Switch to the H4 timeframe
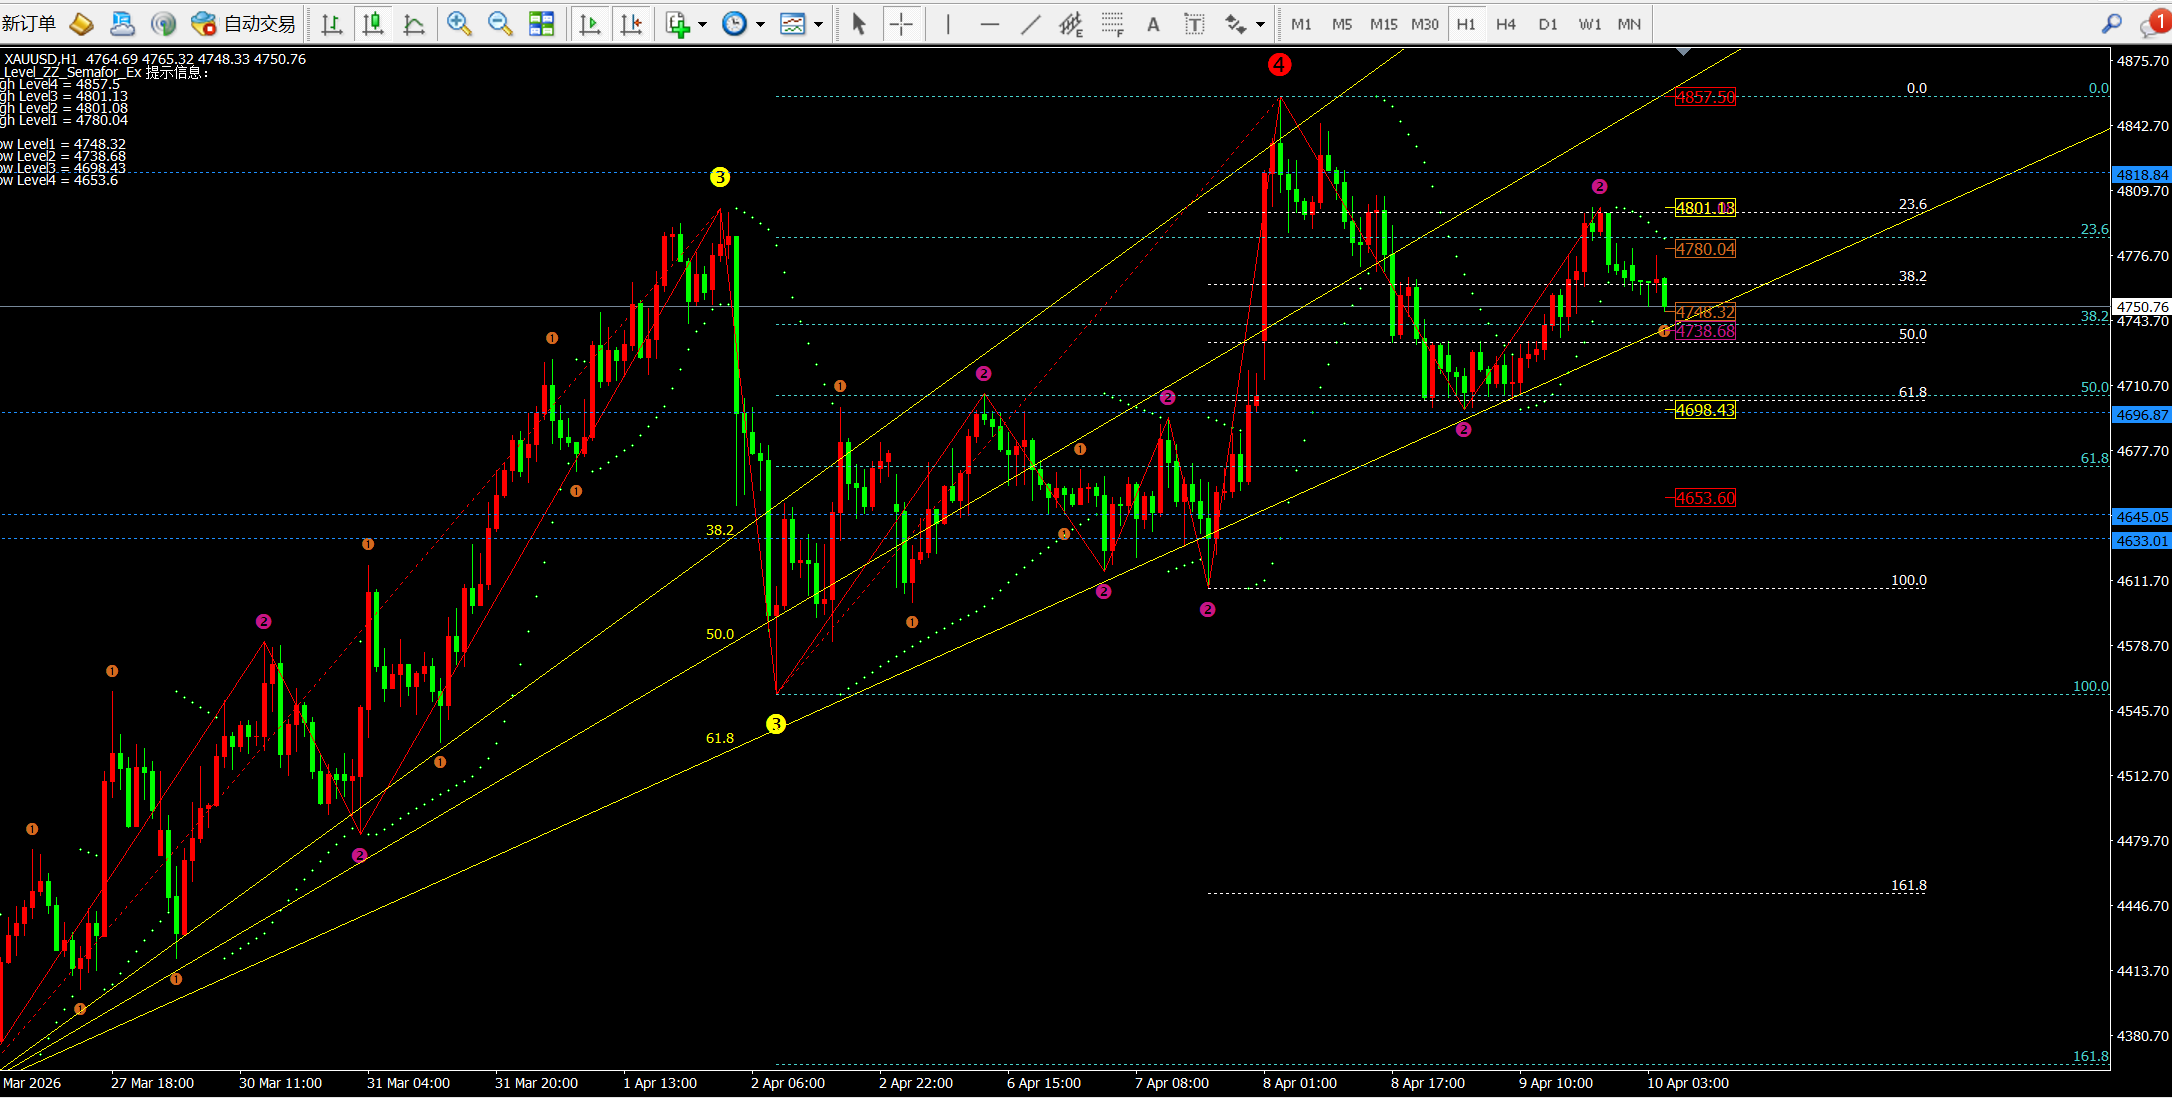Screen dimensions: 2172x1098 click(x=1506, y=24)
